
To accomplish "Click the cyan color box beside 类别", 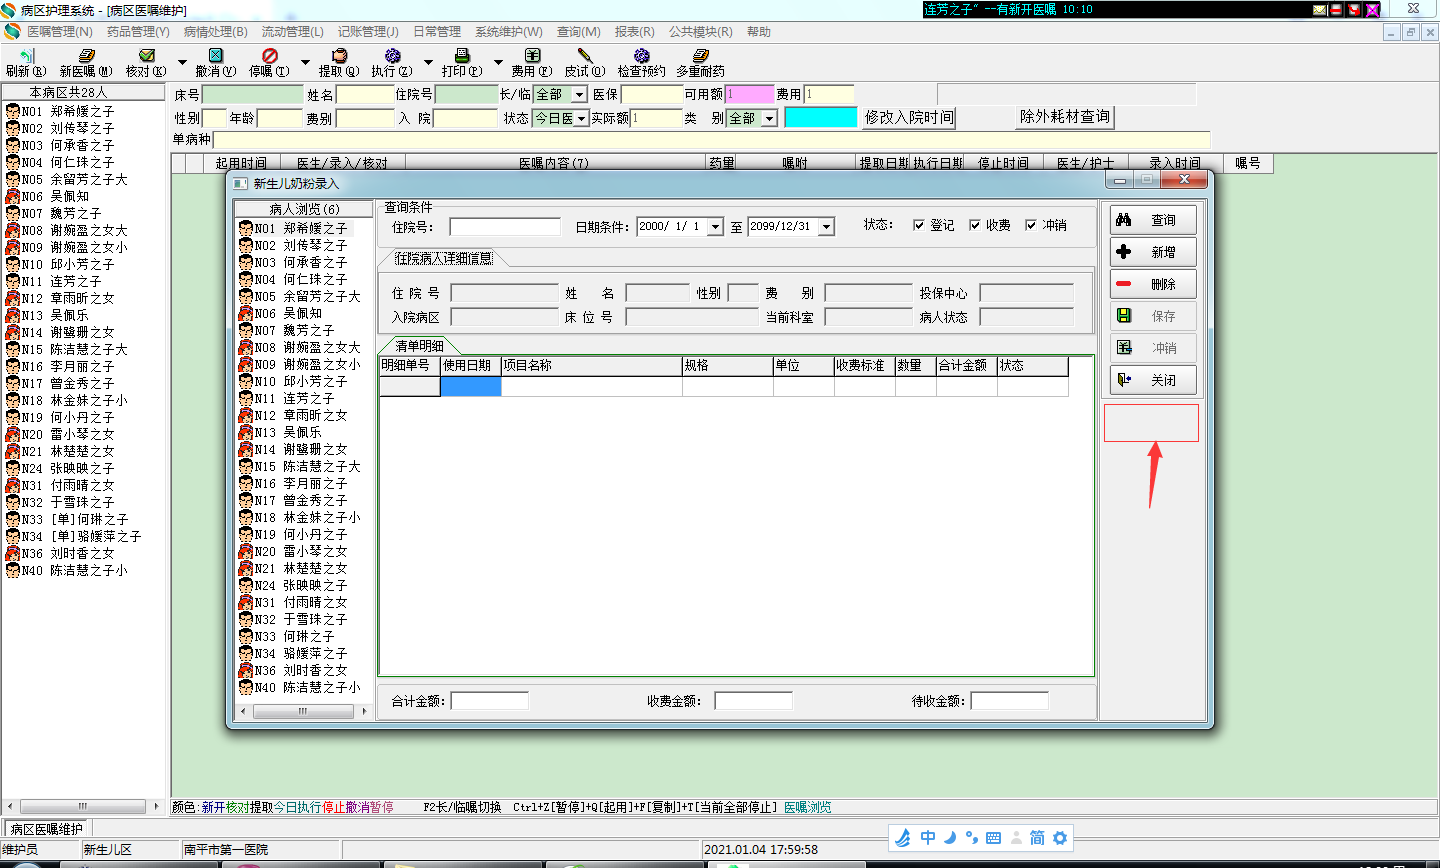I will point(820,118).
